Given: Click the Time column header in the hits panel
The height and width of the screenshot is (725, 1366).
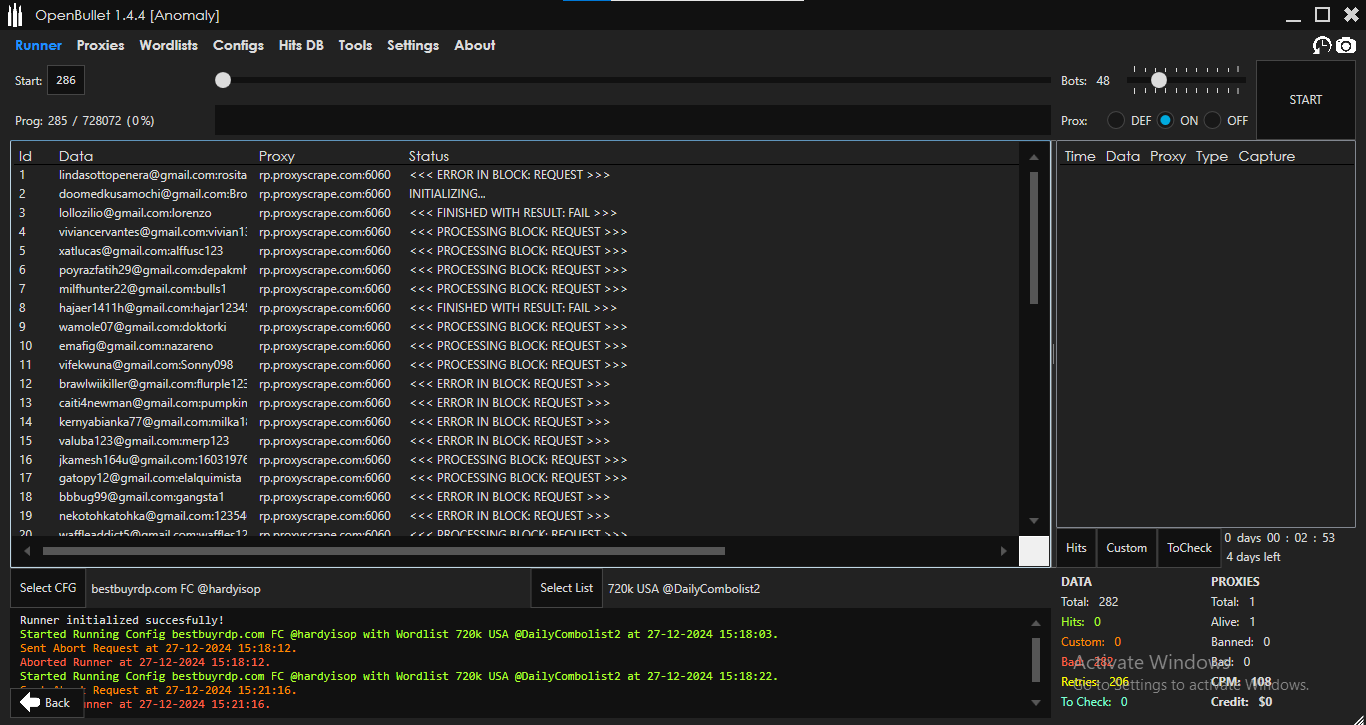Looking at the screenshot, I should click(1080, 156).
